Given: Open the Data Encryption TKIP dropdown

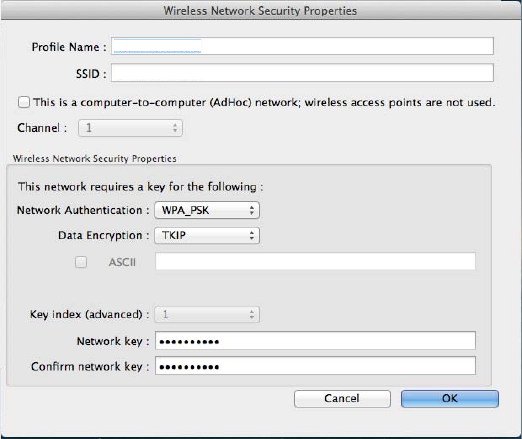Looking at the screenshot, I should point(207,235).
